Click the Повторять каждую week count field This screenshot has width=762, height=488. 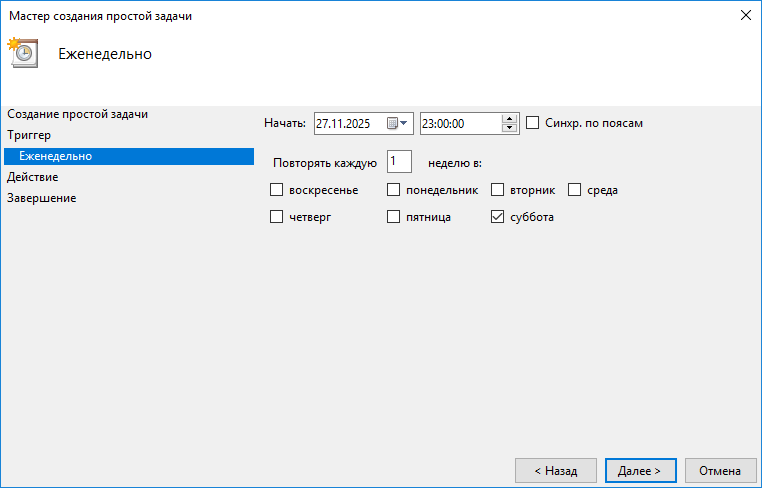pyautogui.click(x=399, y=161)
